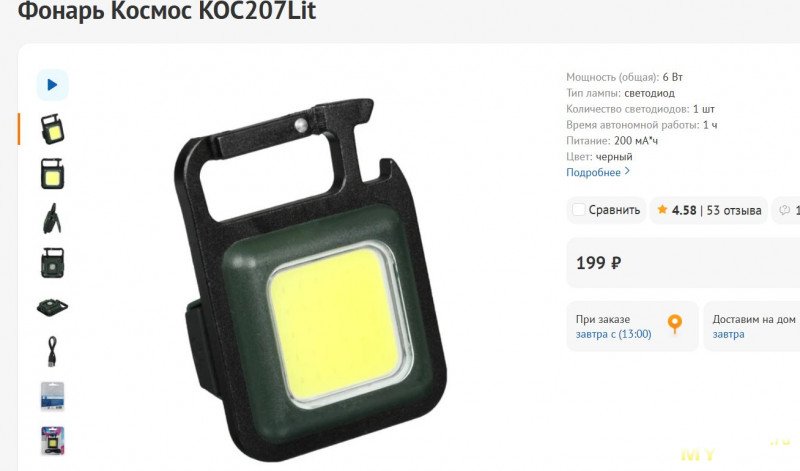This screenshot has height=471, width=800.
Task: Select the flat-lying flashlight thumbnail
Action: (x=52, y=307)
